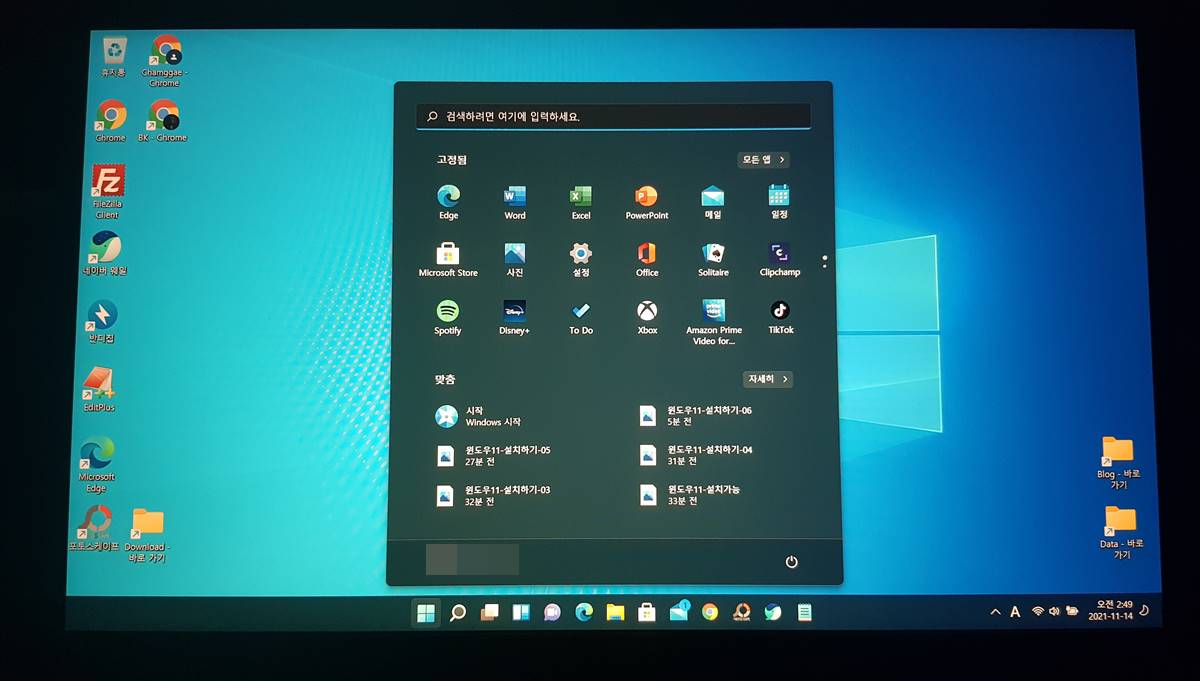
Task: Launch Word from the Start menu
Action: [x=515, y=202]
